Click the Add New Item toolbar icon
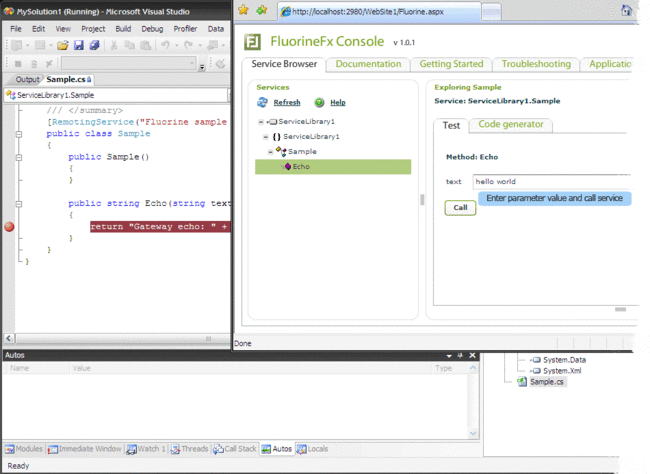The height and width of the screenshot is (474, 650). pyautogui.click(x=40, y=45)
